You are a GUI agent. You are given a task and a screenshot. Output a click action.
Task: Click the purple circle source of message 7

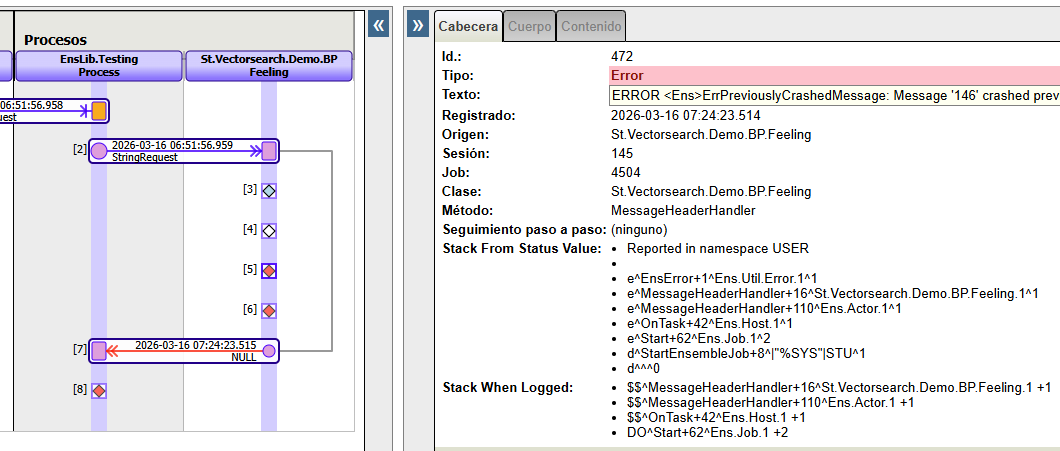pos(269,351)
